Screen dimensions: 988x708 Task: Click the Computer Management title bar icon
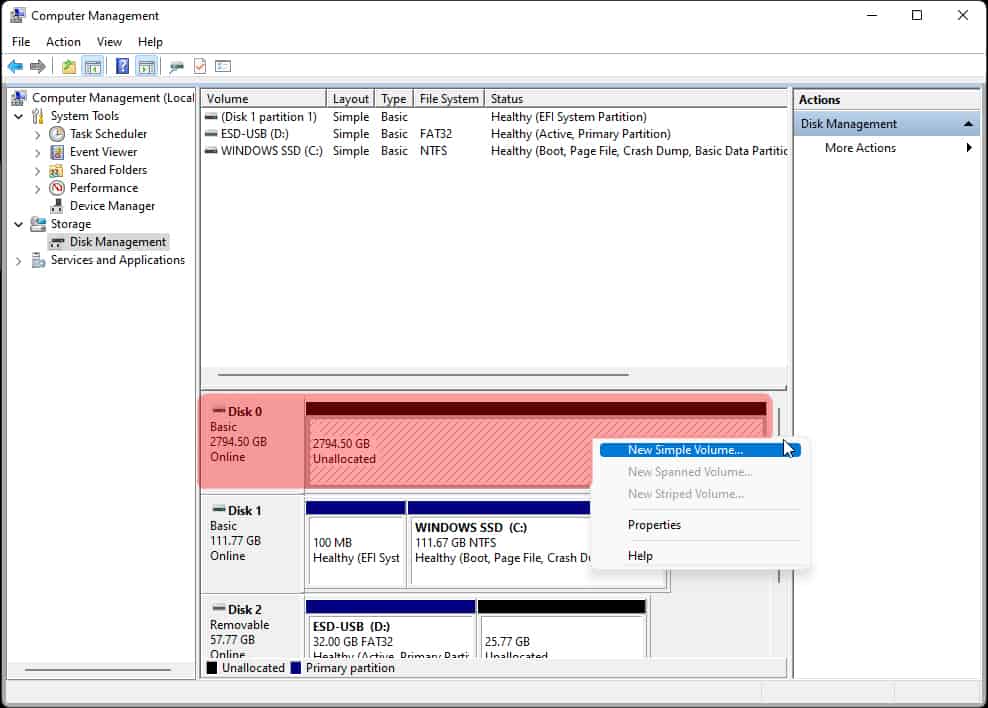click(x=18, y=15)
